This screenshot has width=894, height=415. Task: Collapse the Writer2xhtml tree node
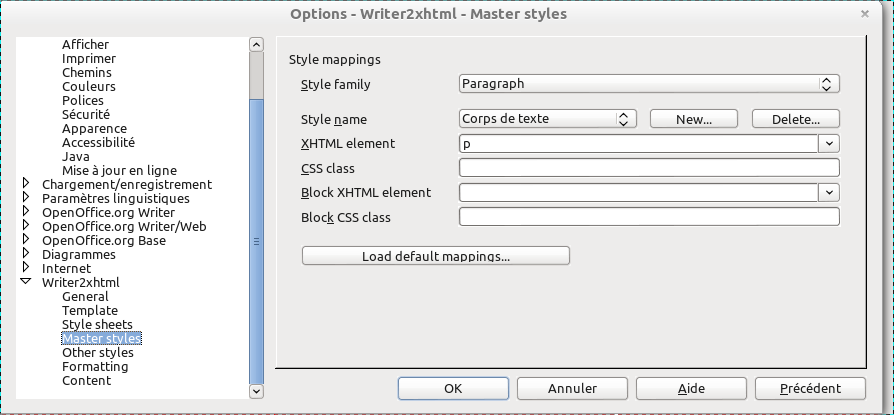tap(26, 282)
